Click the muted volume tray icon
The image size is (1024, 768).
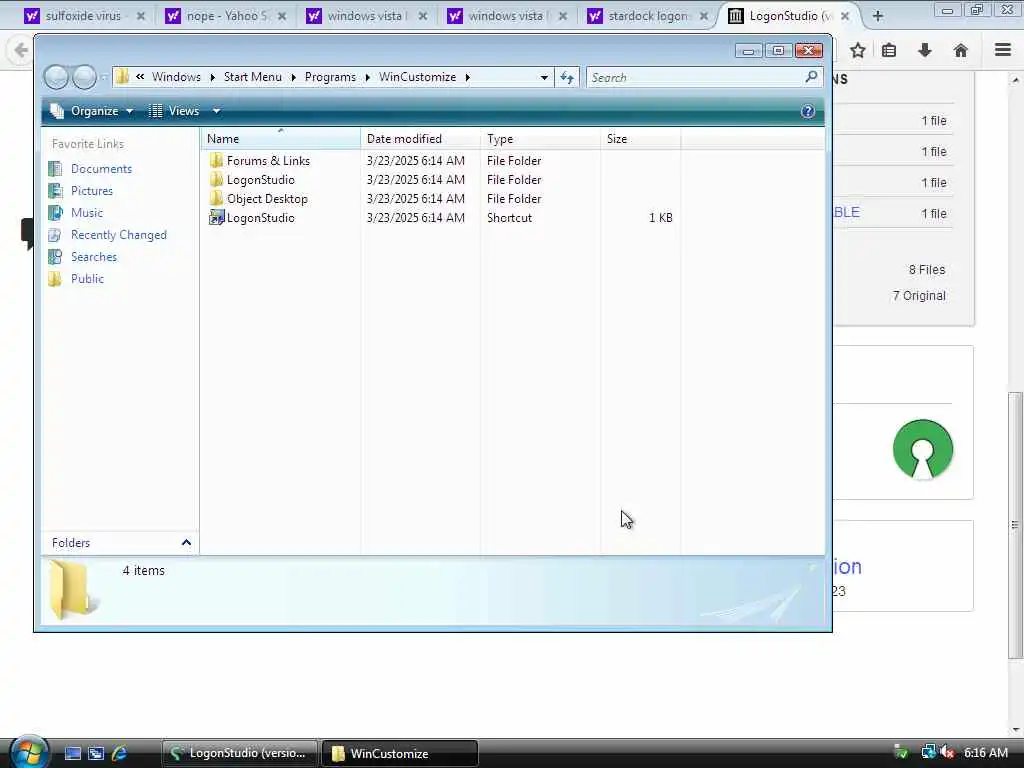947,753
